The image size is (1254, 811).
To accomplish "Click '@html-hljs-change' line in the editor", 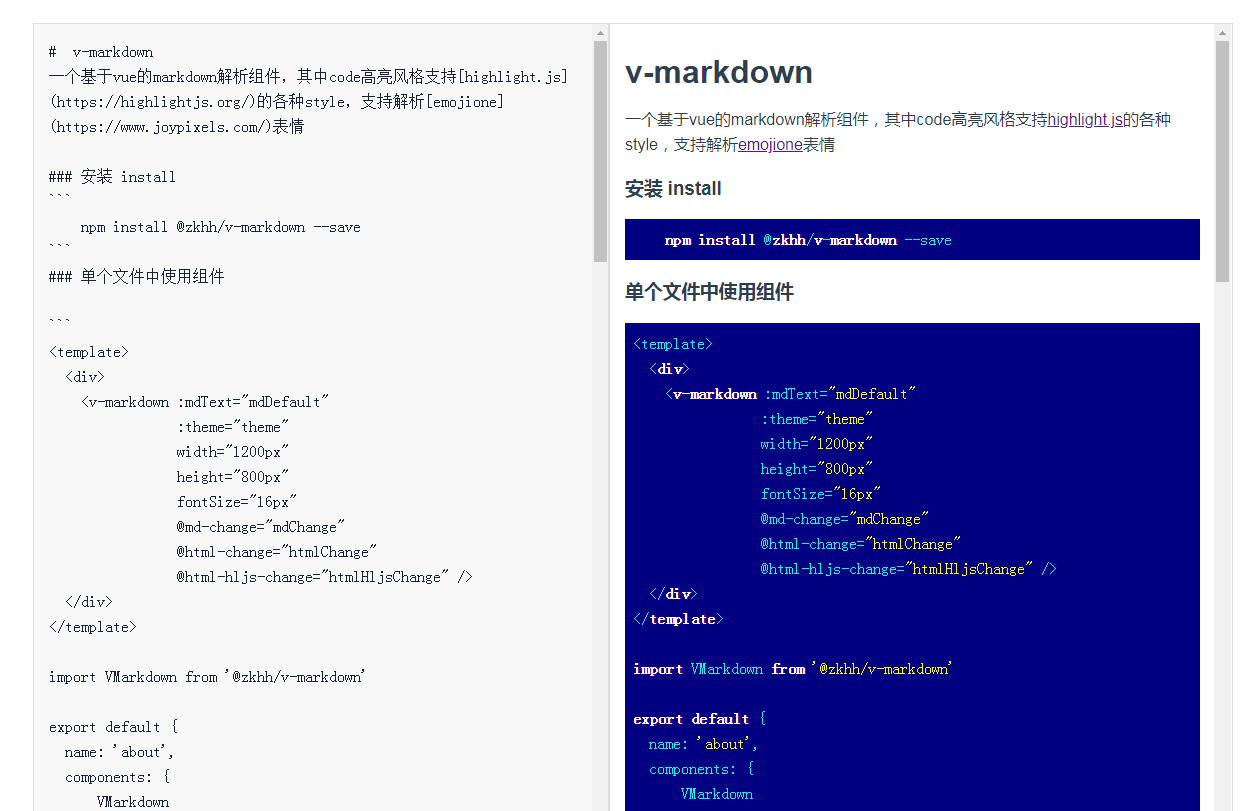I will tap(324, 577).
